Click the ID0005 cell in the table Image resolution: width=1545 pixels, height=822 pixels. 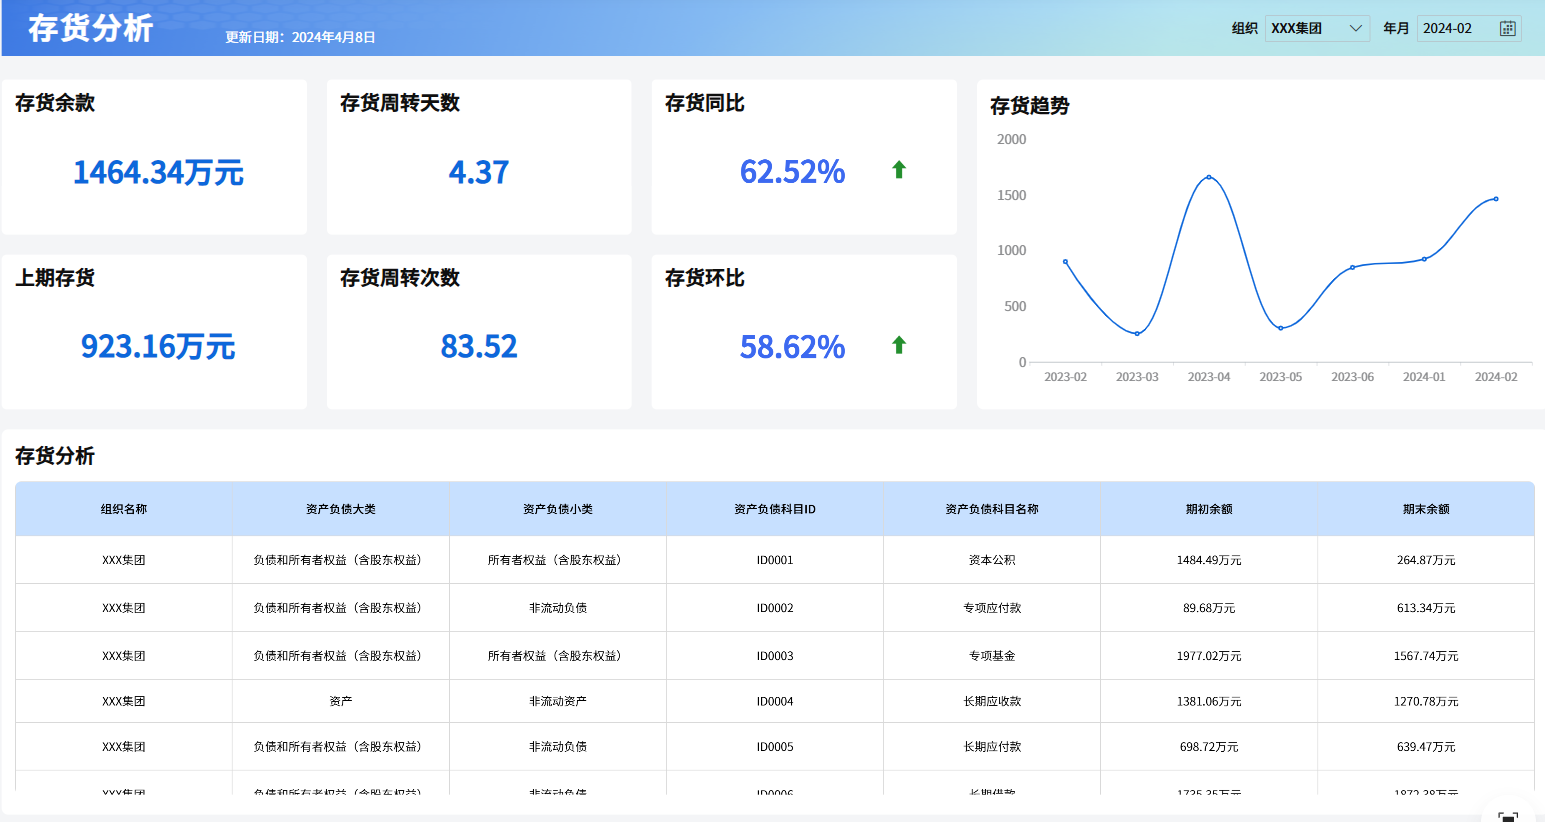click(775, 747)
